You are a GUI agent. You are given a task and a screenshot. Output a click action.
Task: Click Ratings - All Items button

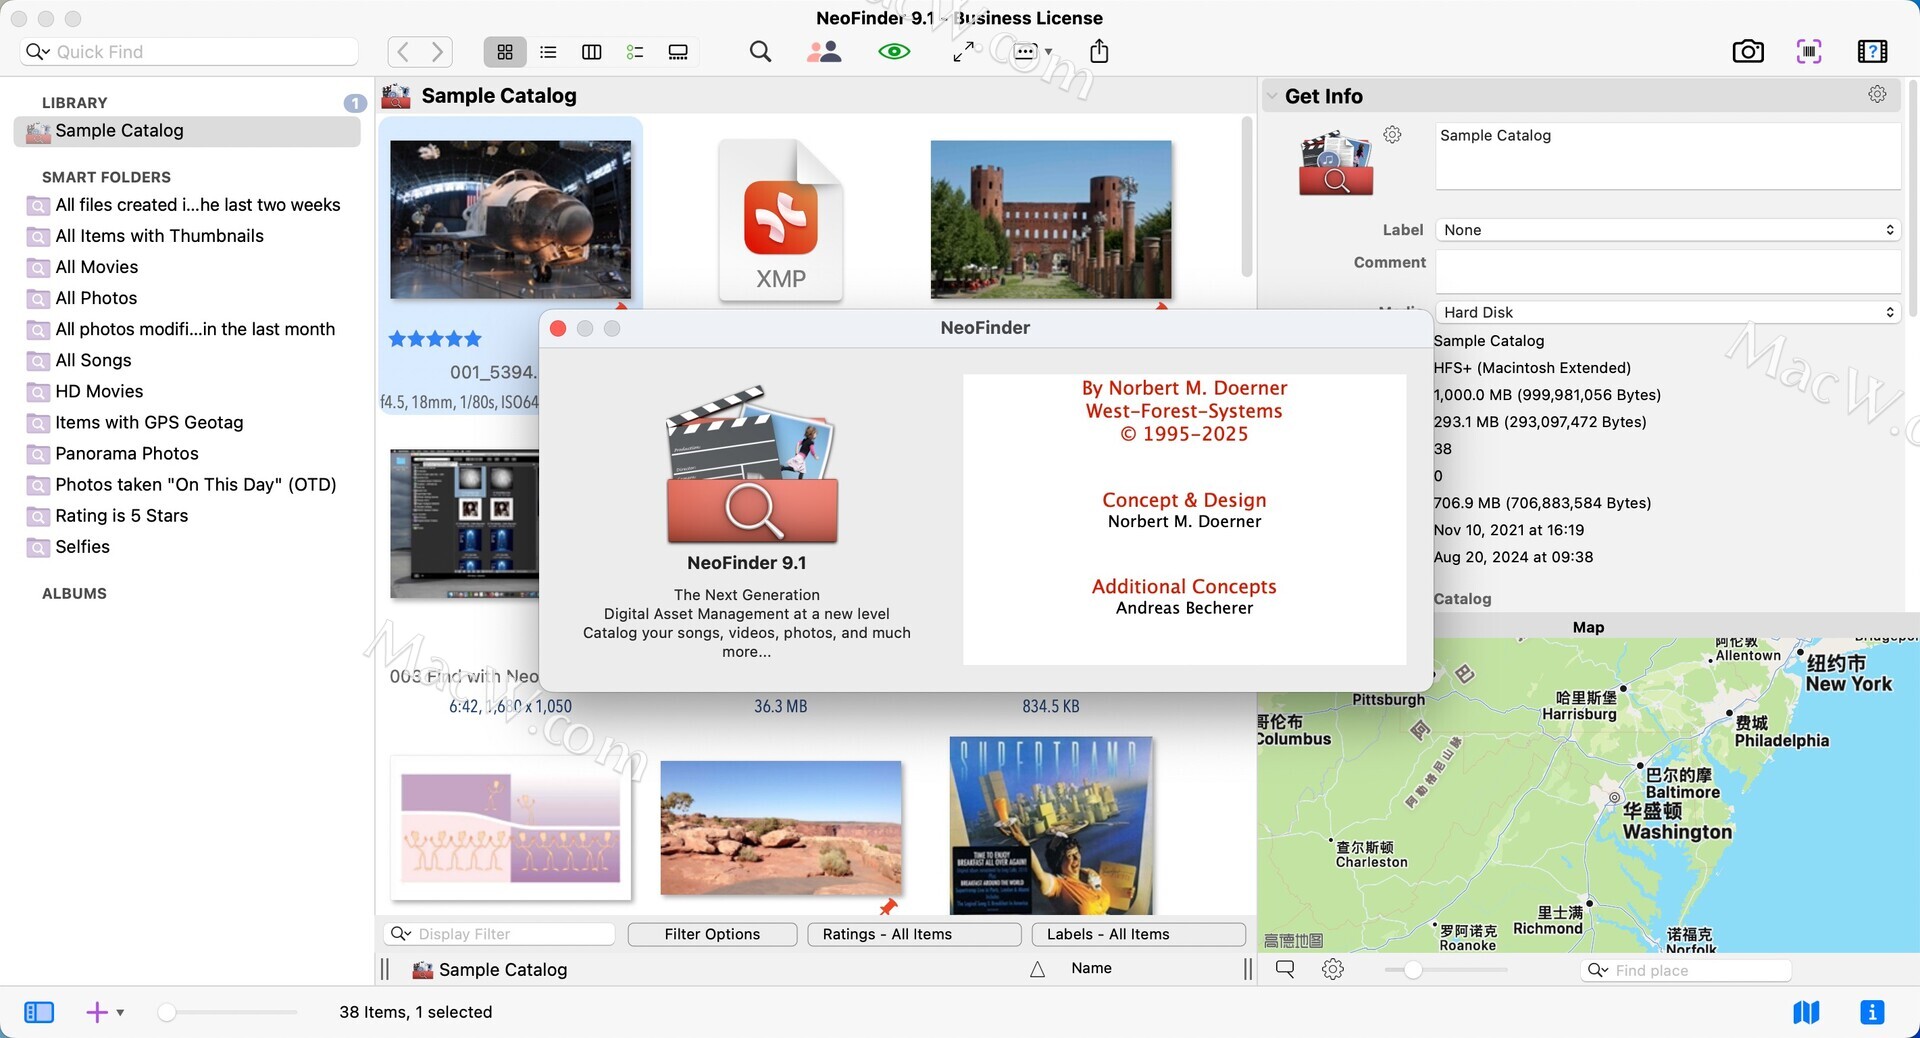click(913, 934)
